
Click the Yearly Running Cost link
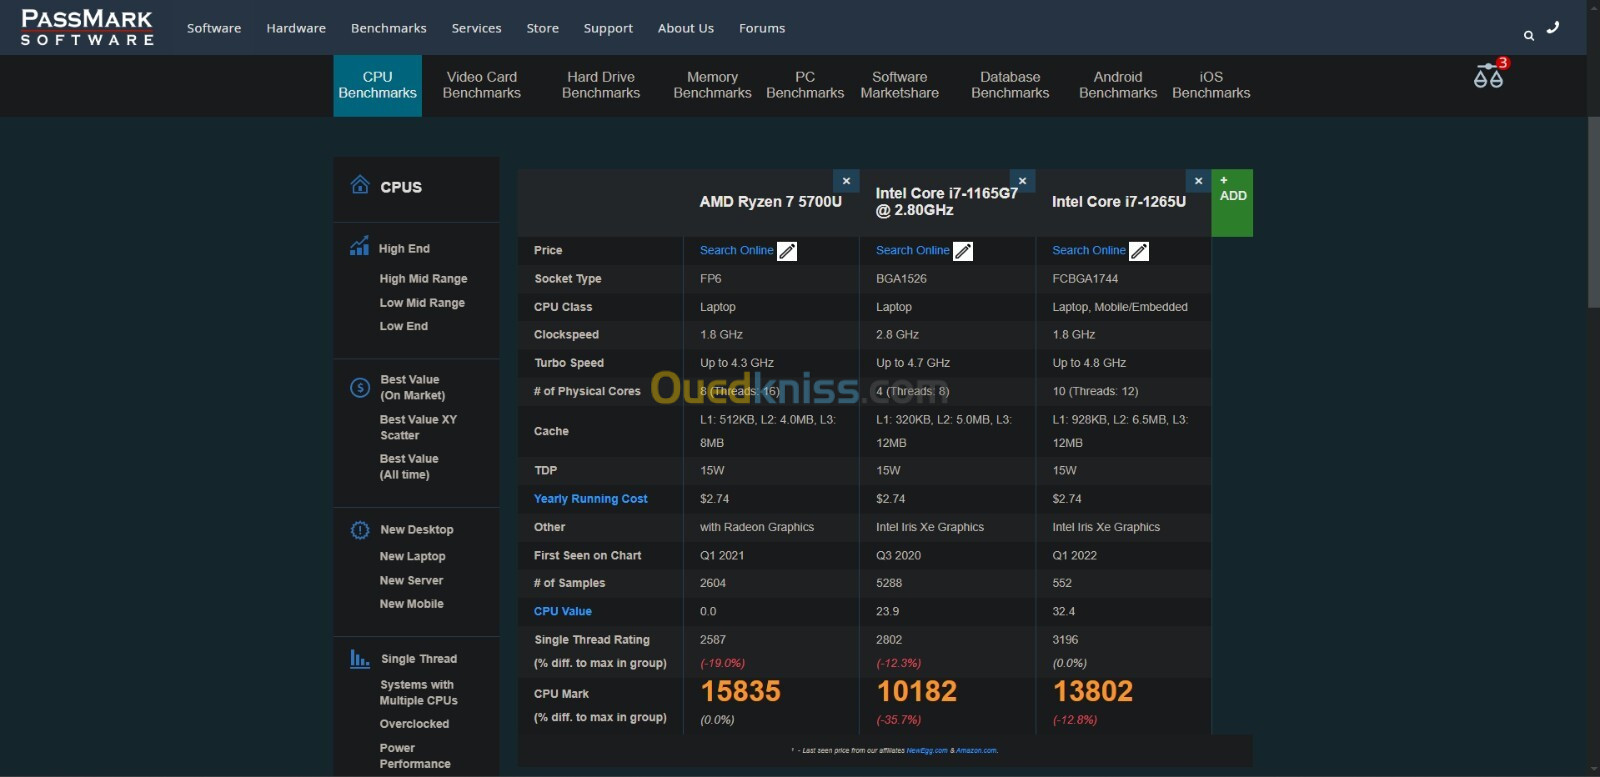(590, 499)
